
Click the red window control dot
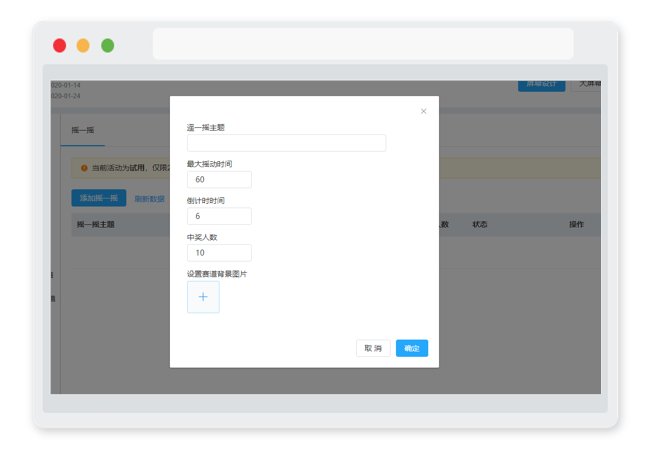pos(59,46)
